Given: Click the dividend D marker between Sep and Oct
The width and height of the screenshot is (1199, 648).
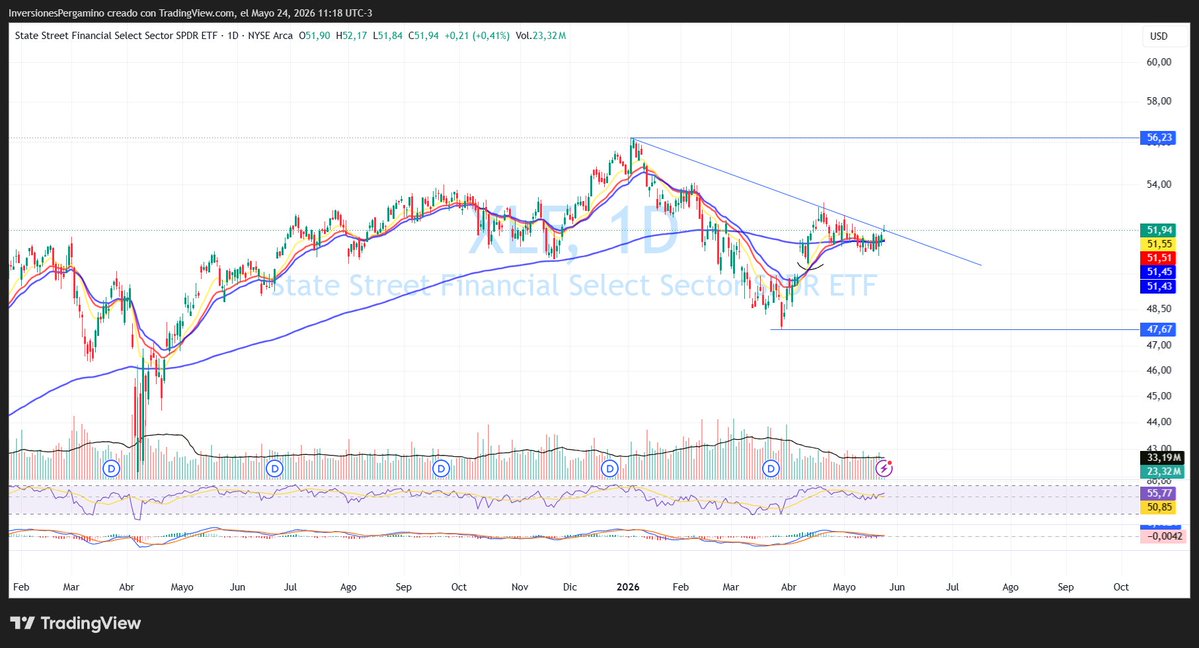Looking at the screenshot, I should tap(440, 467).
